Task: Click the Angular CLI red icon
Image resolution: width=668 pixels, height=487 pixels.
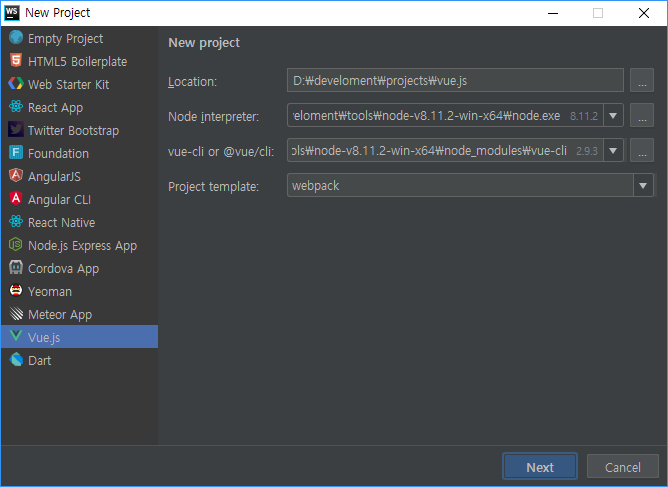Action: 16,199
